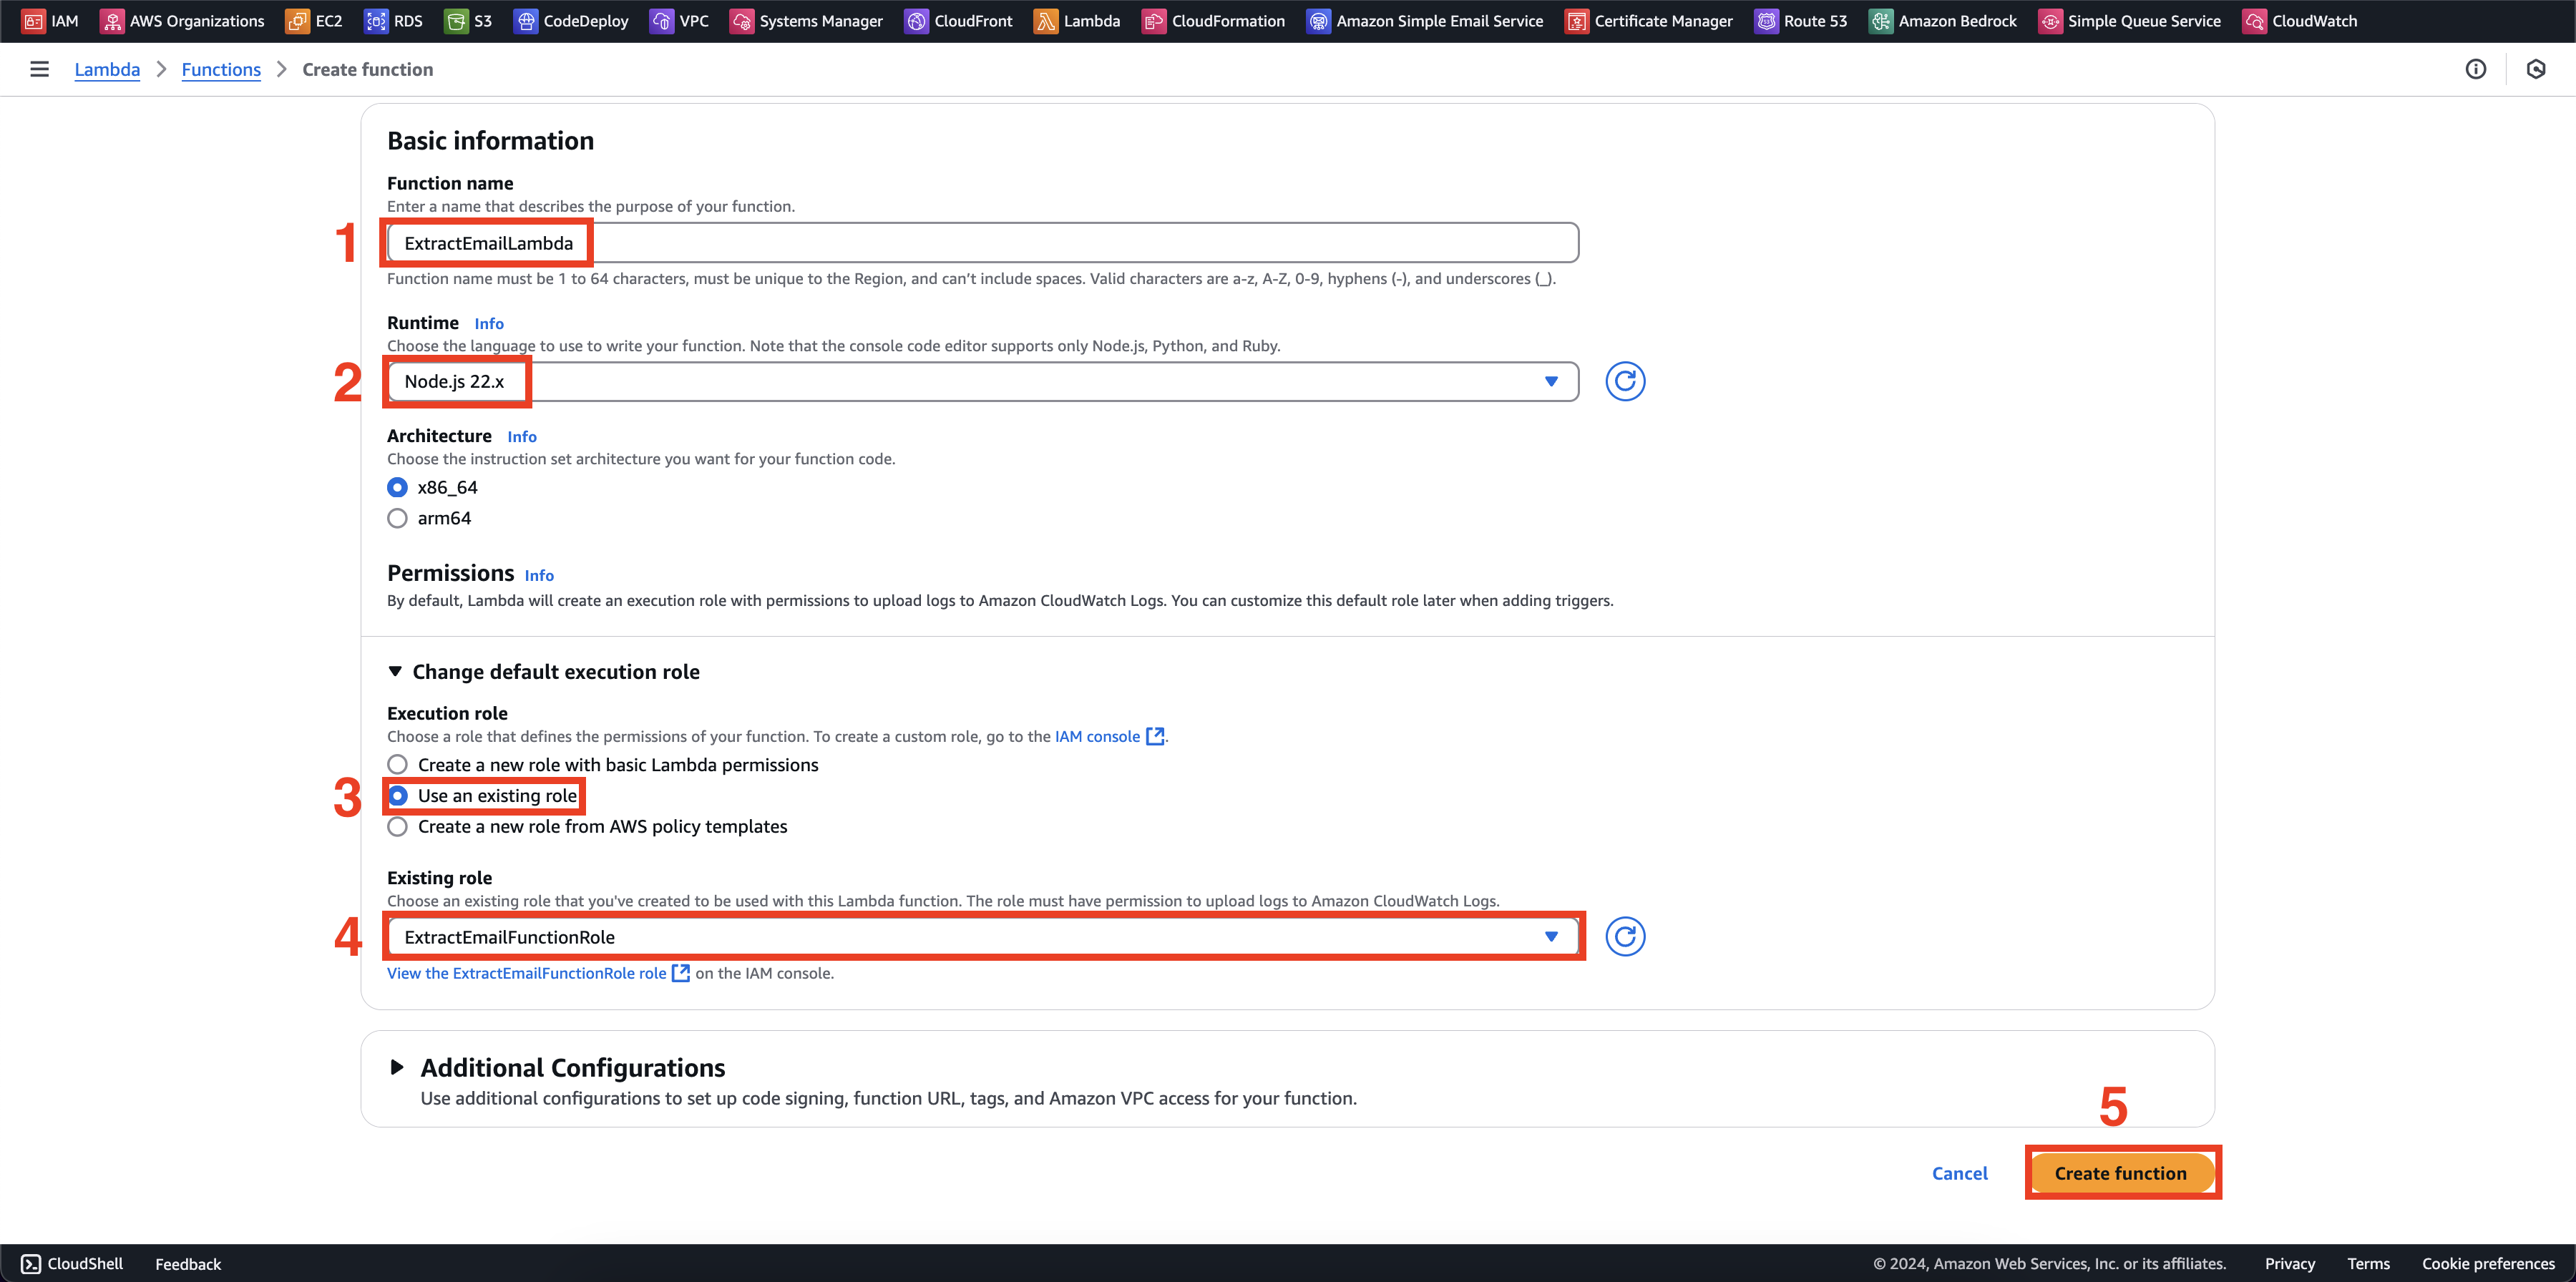The height and width of the screenshot is (1282, 2576).
Task: Open the RDS service shortcut
Action: (393, 21)
